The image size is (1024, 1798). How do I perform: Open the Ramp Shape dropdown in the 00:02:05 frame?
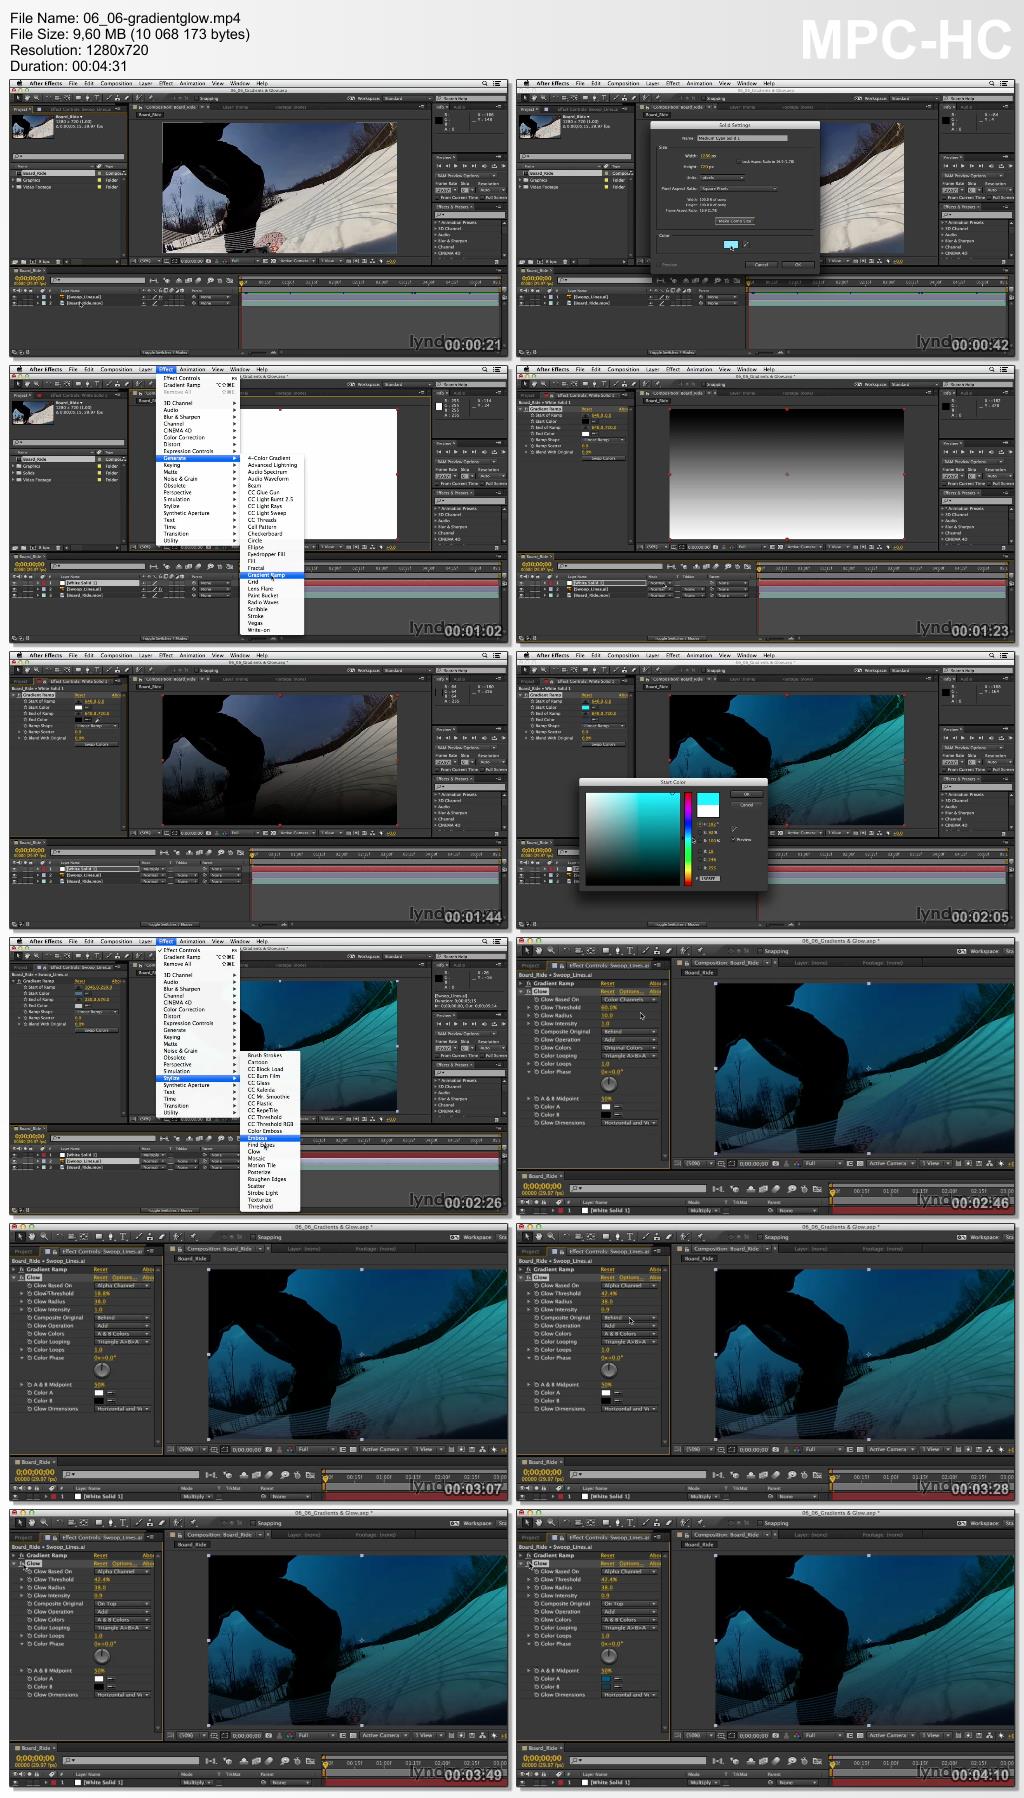pyautogui.click(x=603, y=726)
